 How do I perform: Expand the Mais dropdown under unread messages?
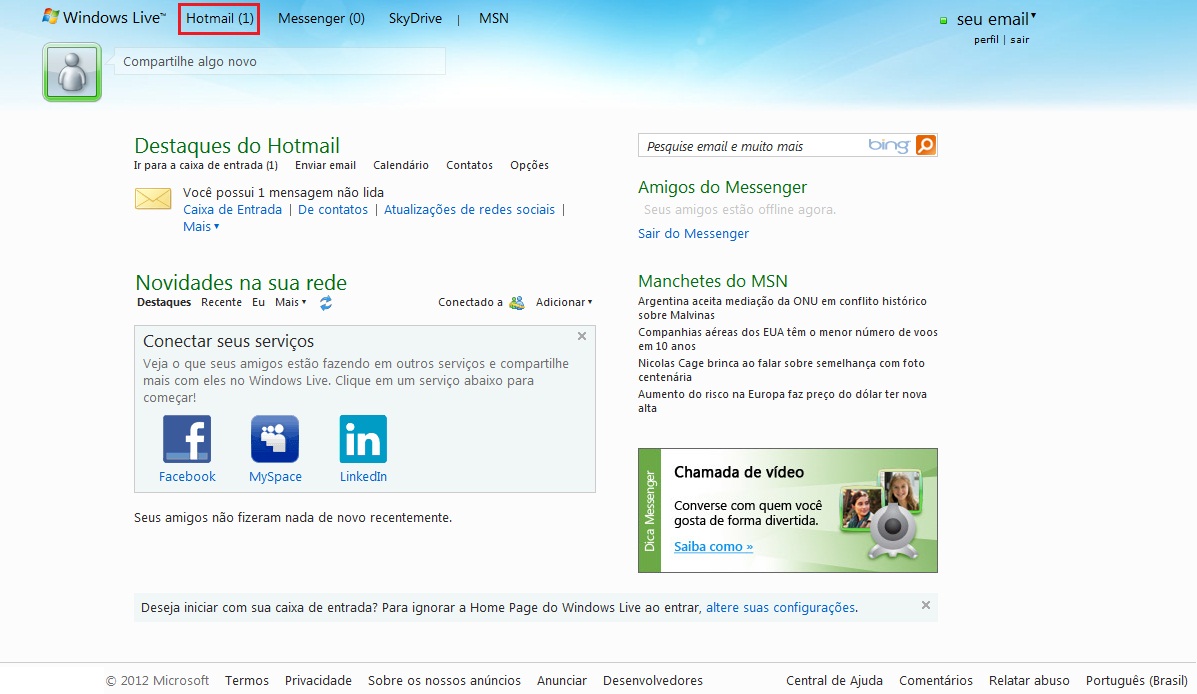pyautogui.click(x=201, y=227)
